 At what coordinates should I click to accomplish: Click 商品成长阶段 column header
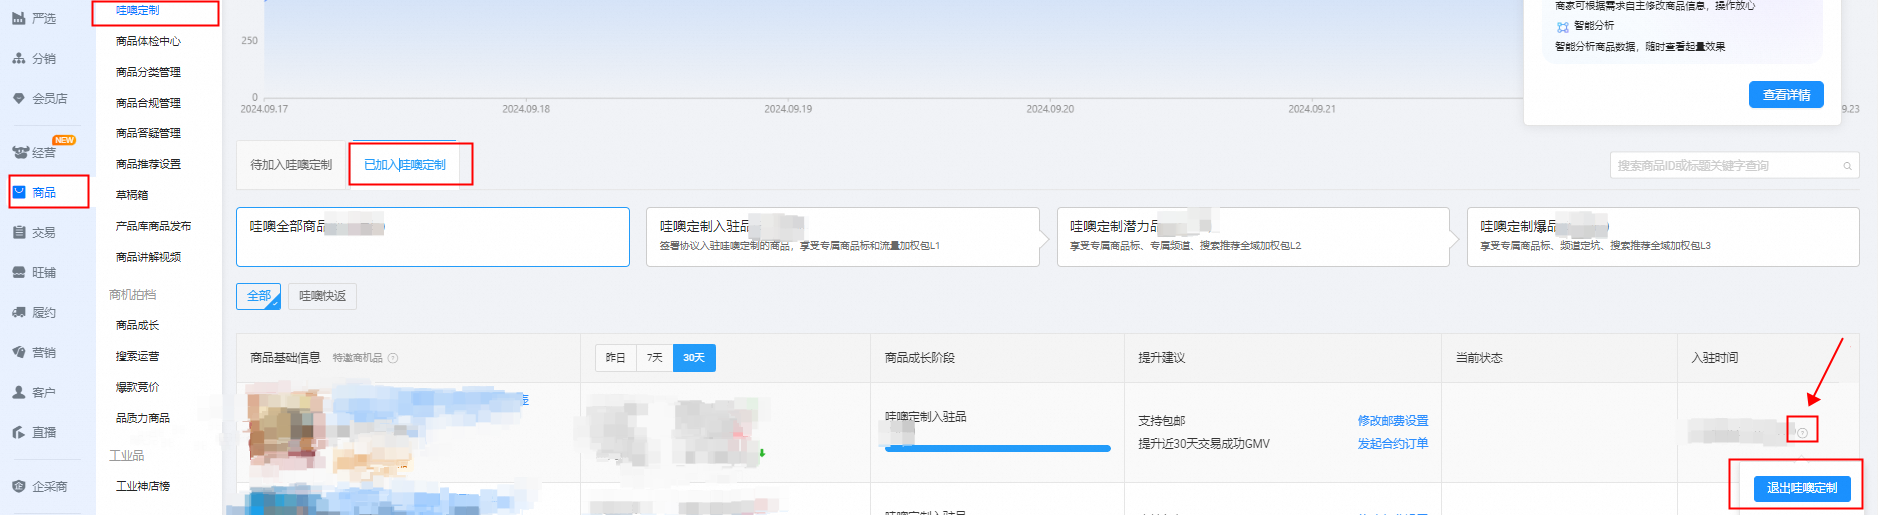click(919, 358)
